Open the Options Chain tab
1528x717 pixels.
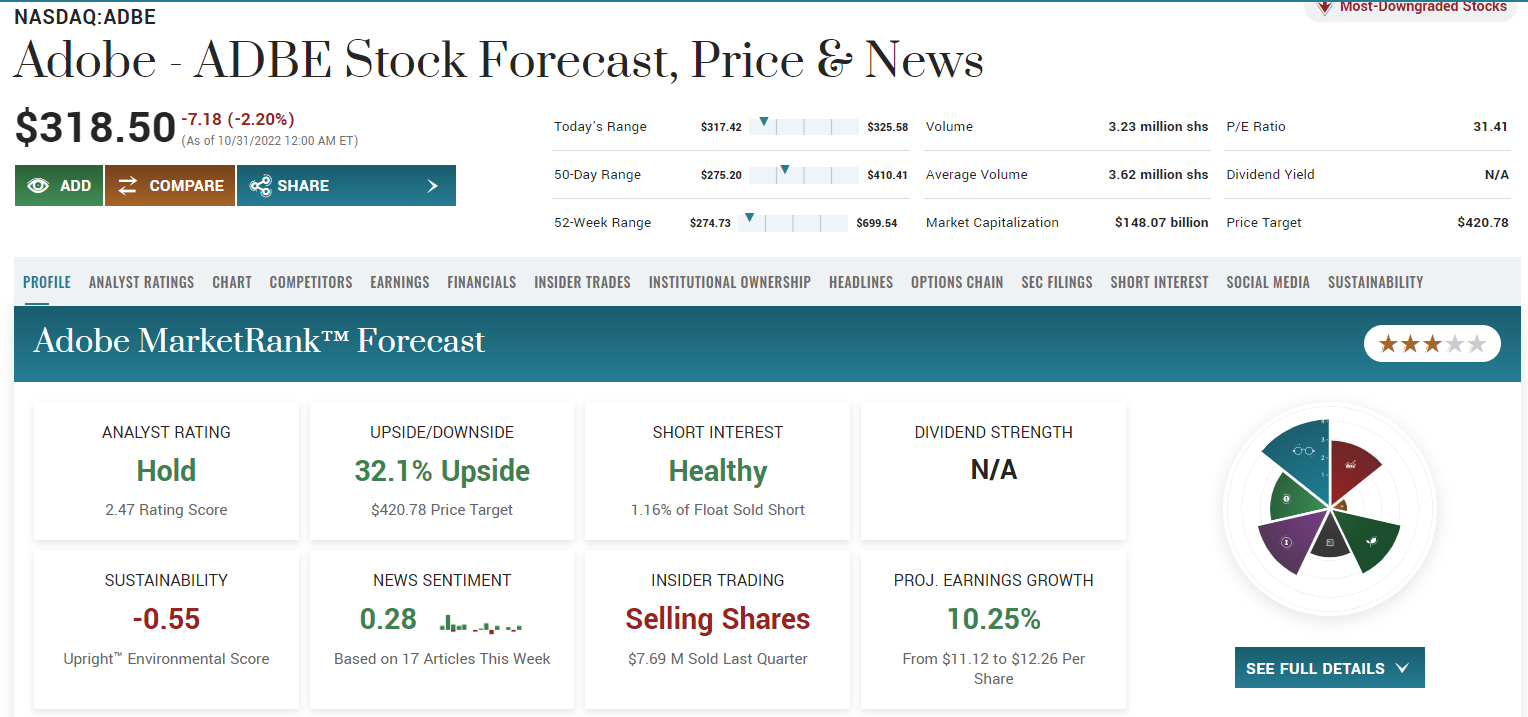pos(957,282)
